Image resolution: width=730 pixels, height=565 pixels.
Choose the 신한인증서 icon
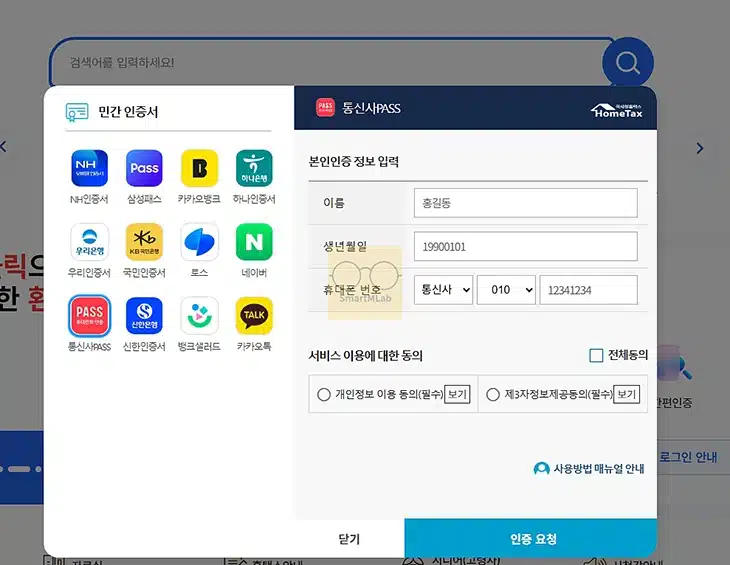tap(144, 316)
